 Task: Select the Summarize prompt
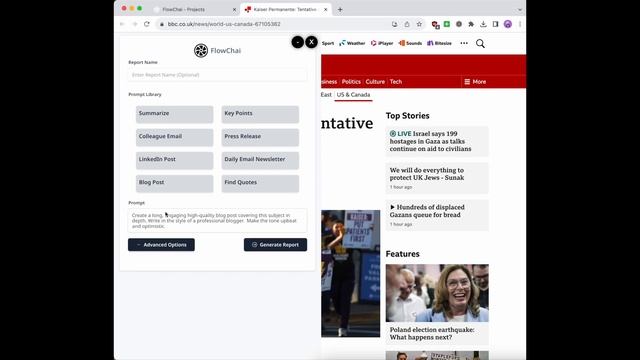coord(174,114)
